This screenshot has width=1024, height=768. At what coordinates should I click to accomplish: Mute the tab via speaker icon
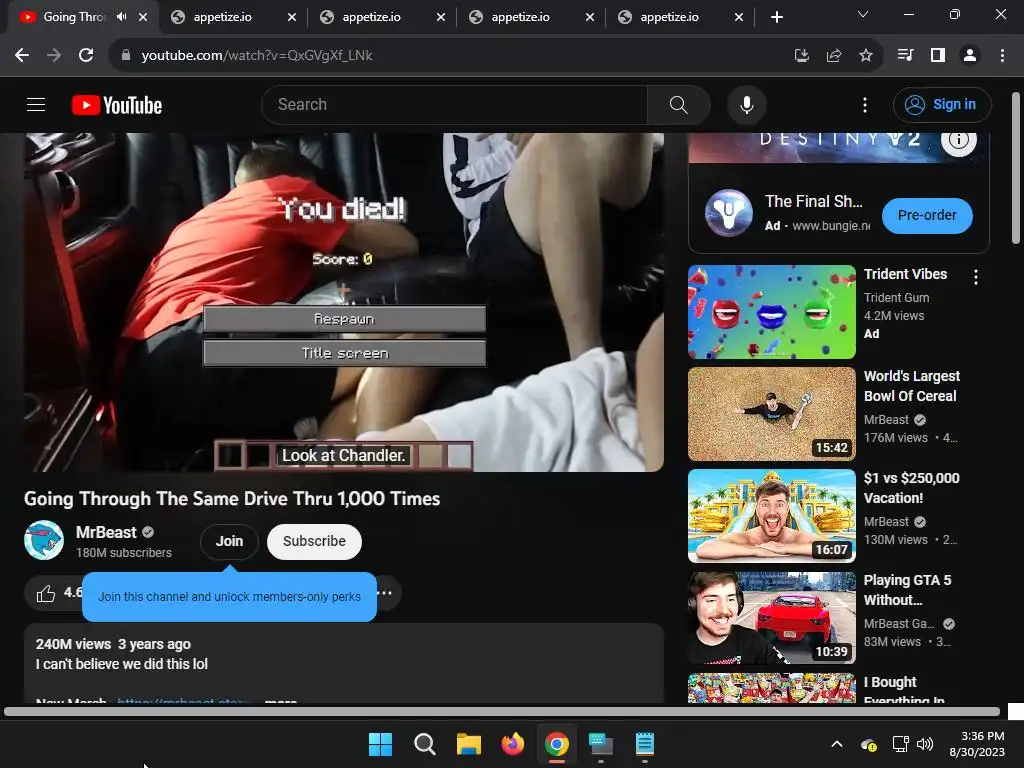click(121, 17)
